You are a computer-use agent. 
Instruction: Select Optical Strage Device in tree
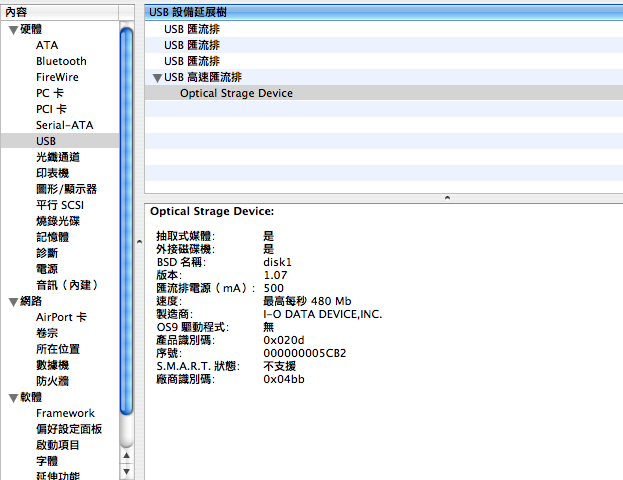point(383,93)
